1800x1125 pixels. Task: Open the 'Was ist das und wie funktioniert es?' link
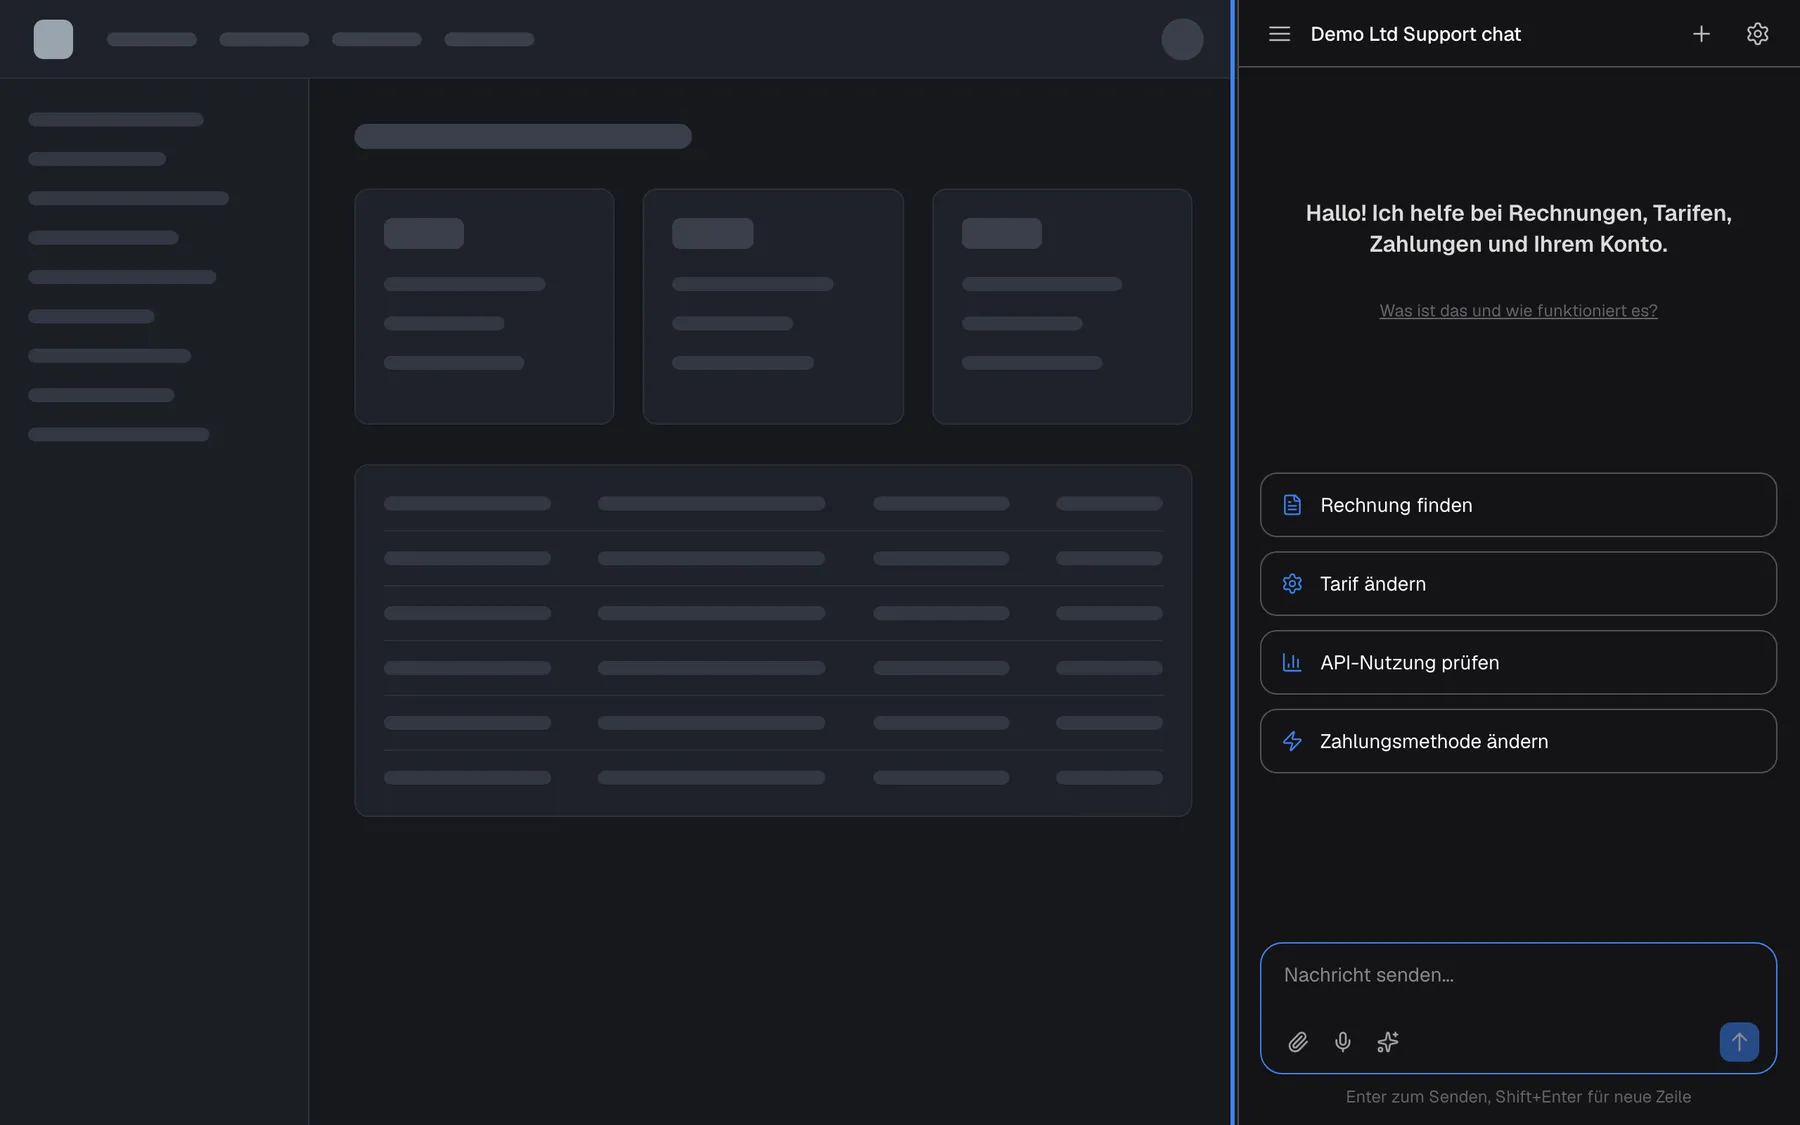click(1518, 311)
